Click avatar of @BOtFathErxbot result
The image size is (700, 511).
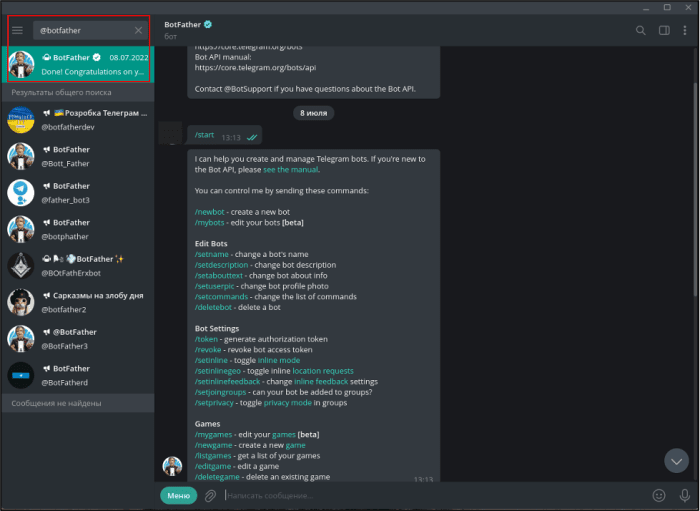[x=21, y=266]
